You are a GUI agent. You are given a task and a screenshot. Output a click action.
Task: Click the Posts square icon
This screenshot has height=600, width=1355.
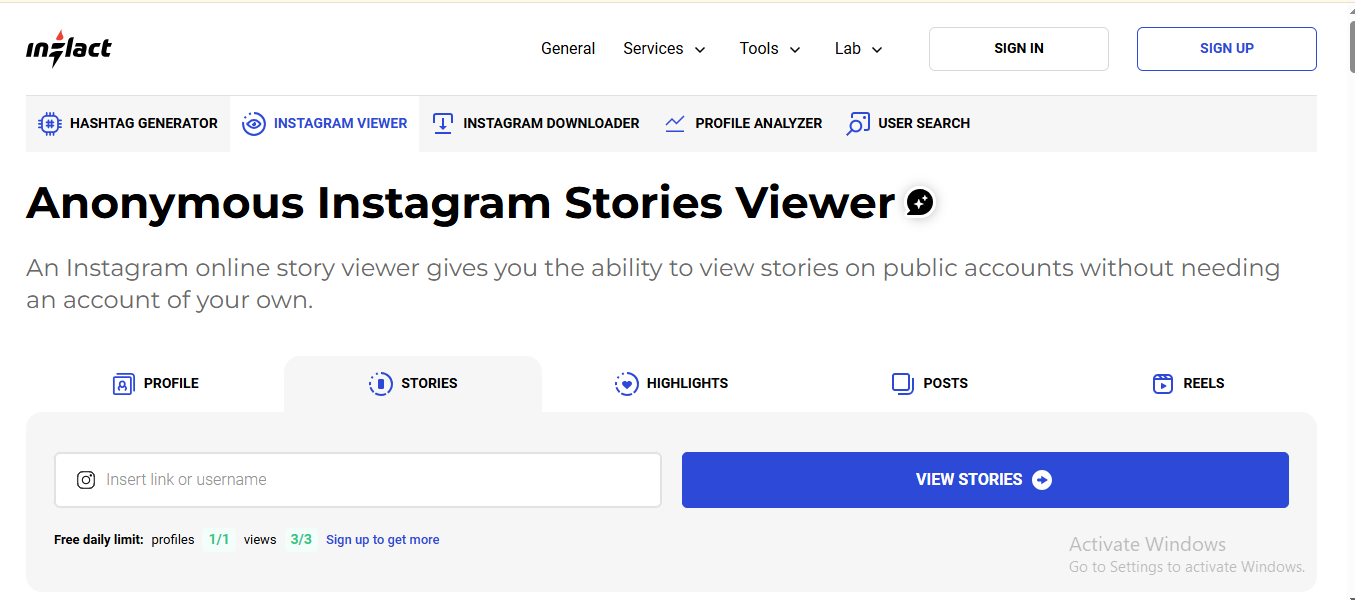point(903,383)
